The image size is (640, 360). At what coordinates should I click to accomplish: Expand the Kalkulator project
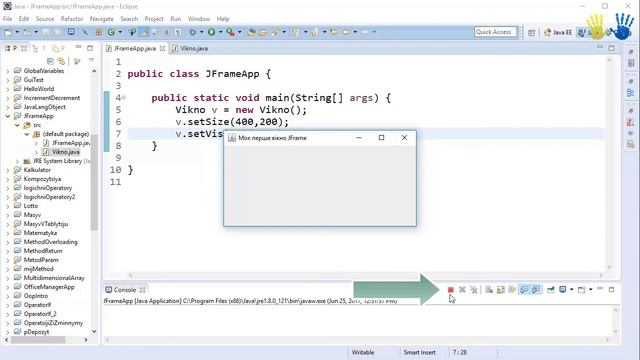pos(8,170)
